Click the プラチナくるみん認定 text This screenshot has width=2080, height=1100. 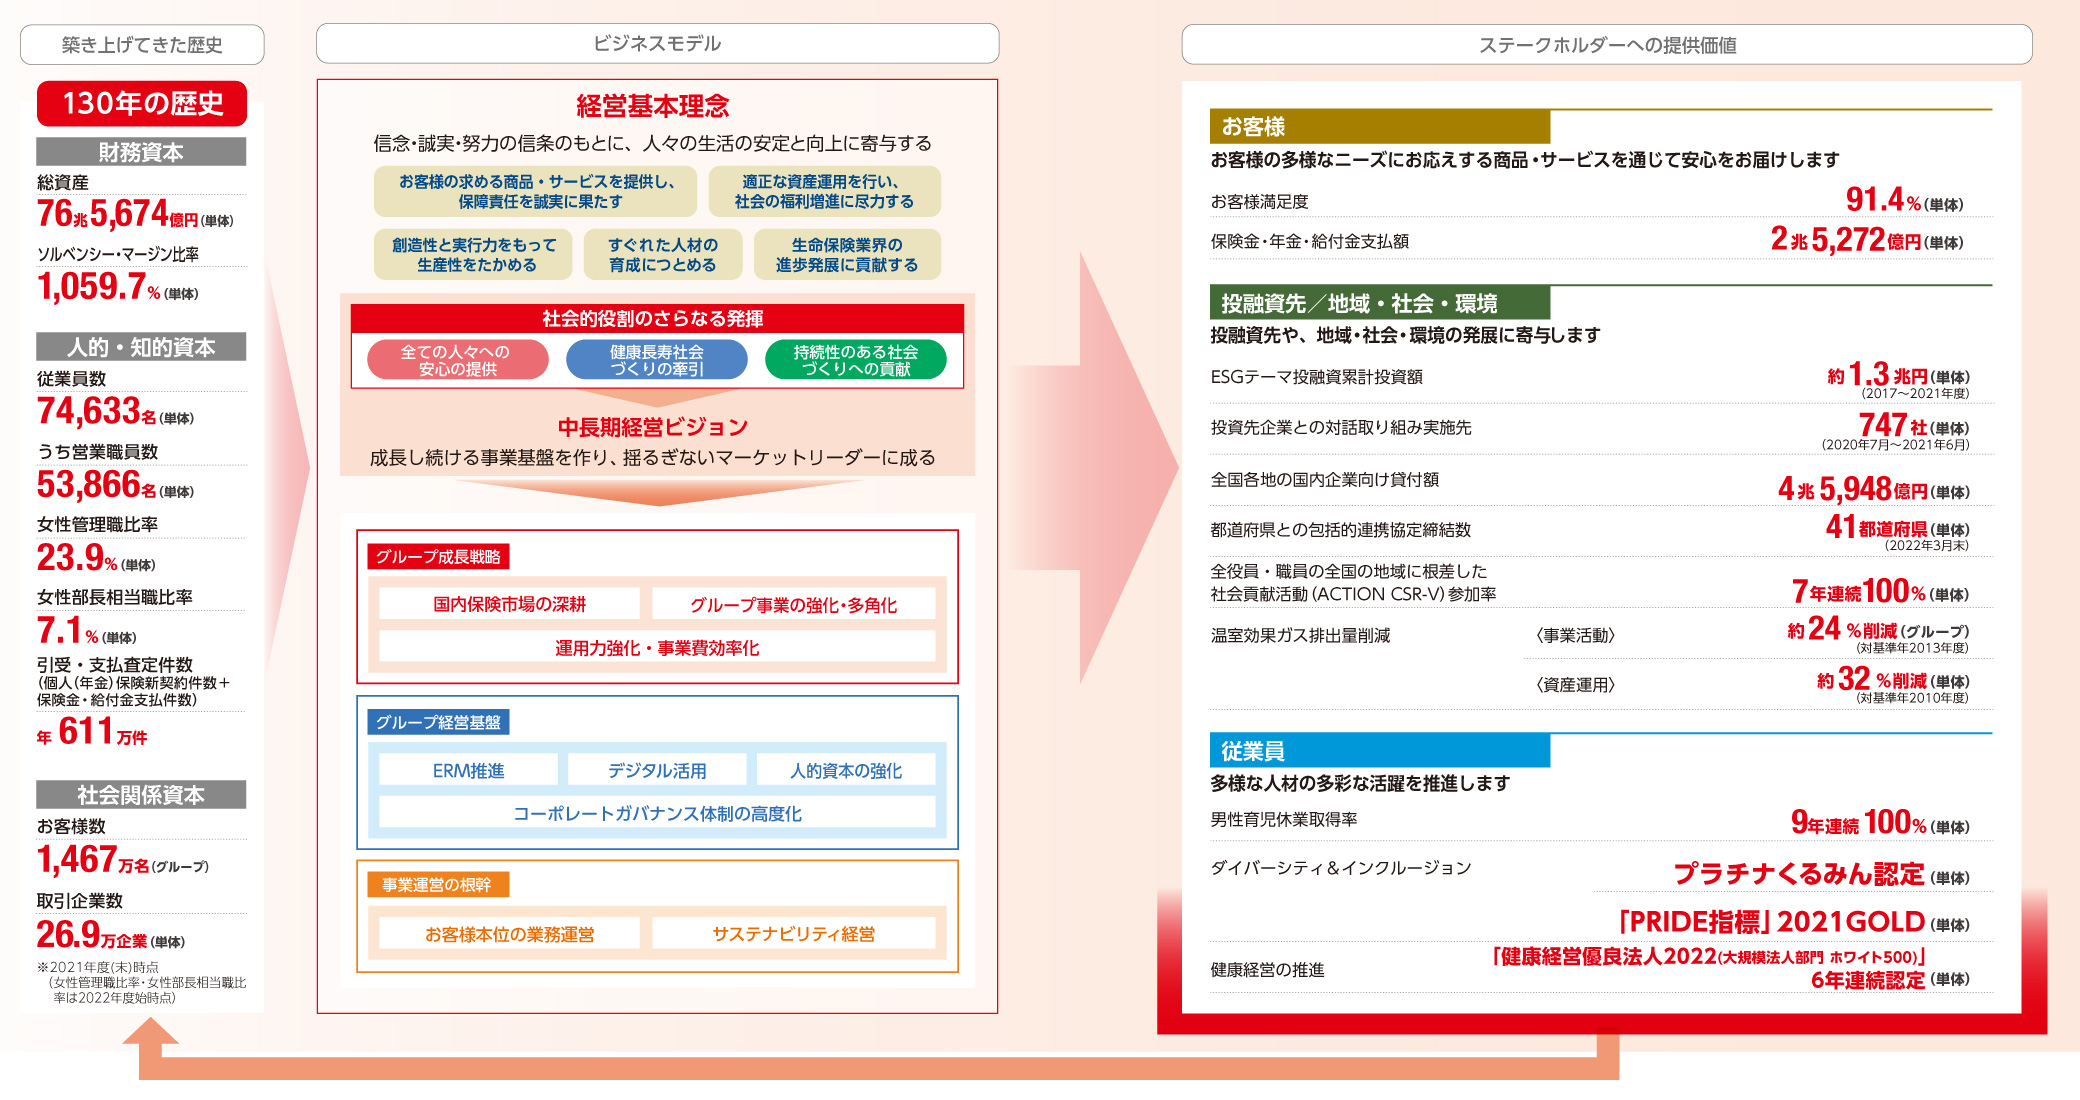1799,874
